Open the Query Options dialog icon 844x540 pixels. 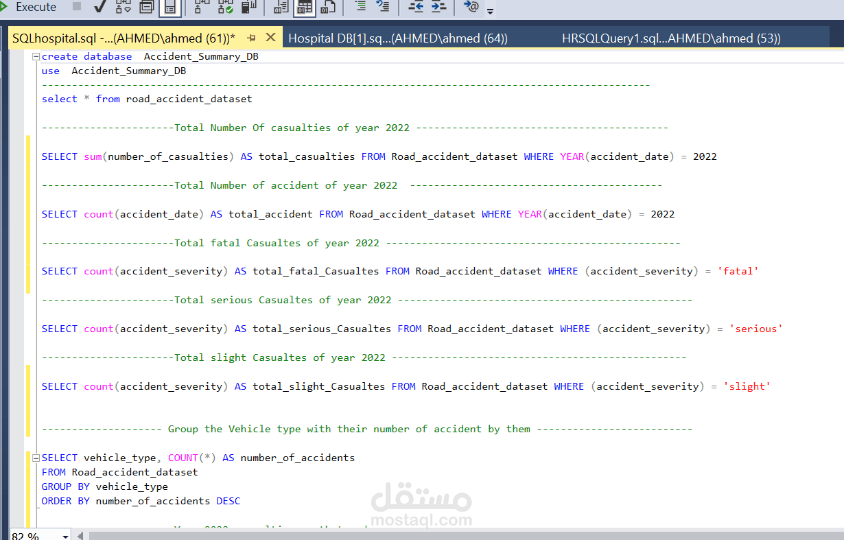pyautogui.click(x=146, y=7)
